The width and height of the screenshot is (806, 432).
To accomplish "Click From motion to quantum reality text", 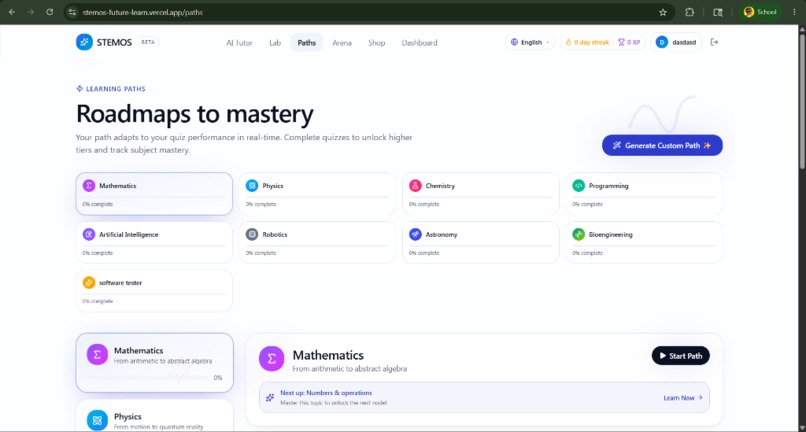I will click(158, 427).
